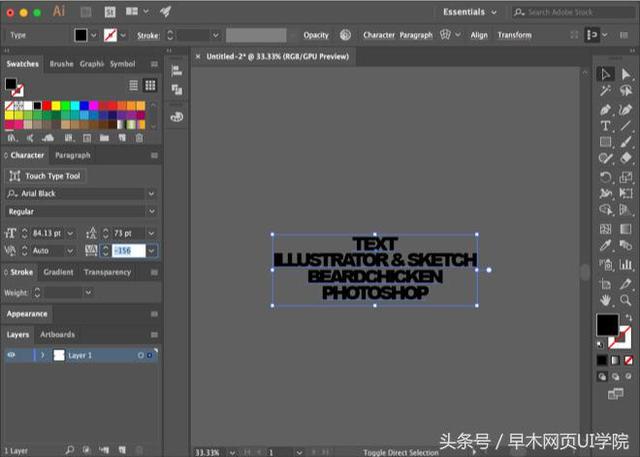Activate the Zoom tool

pos(625,300)
